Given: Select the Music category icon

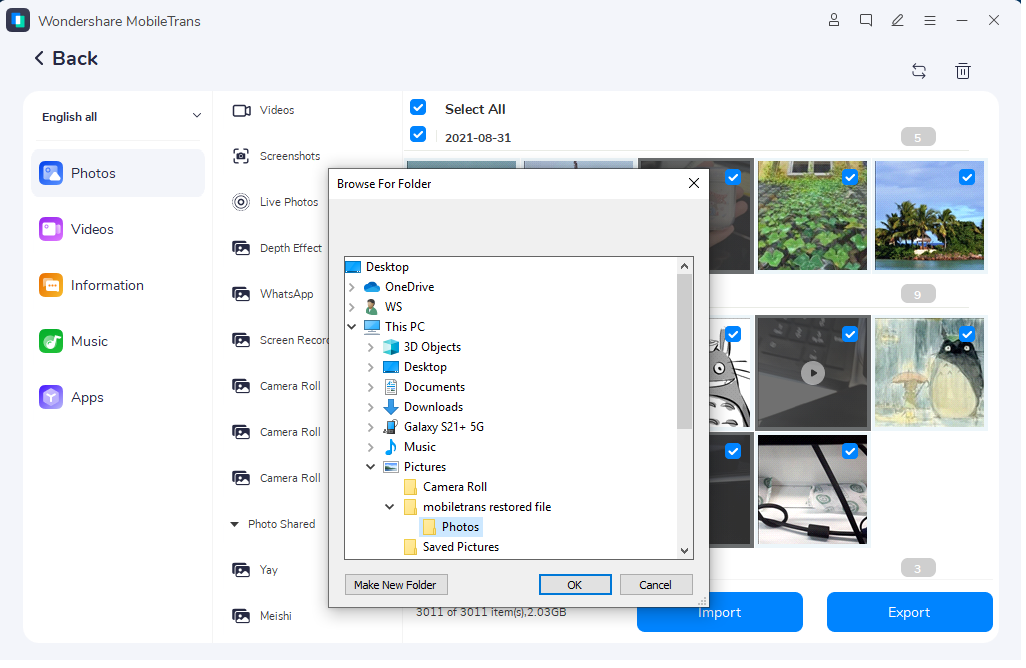Looking at the screenshot, I should [x=51, y=341].
